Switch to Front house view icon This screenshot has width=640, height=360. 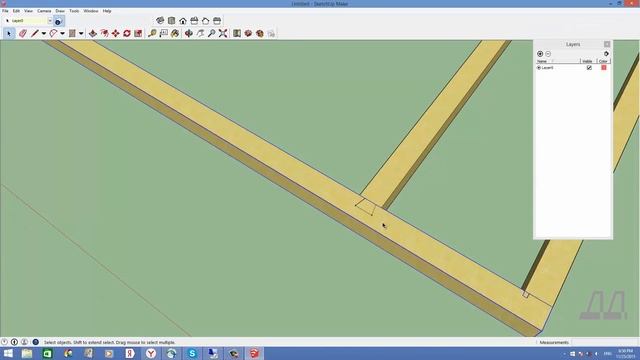tap(183, 20)
